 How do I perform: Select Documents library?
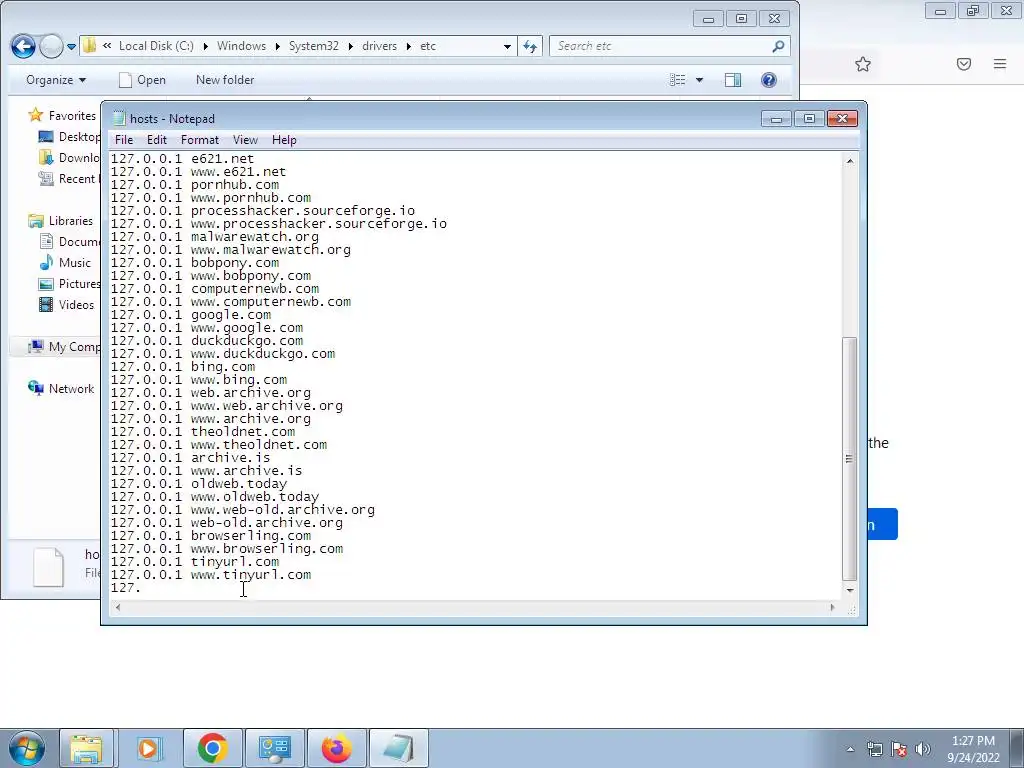coord(69,242)
